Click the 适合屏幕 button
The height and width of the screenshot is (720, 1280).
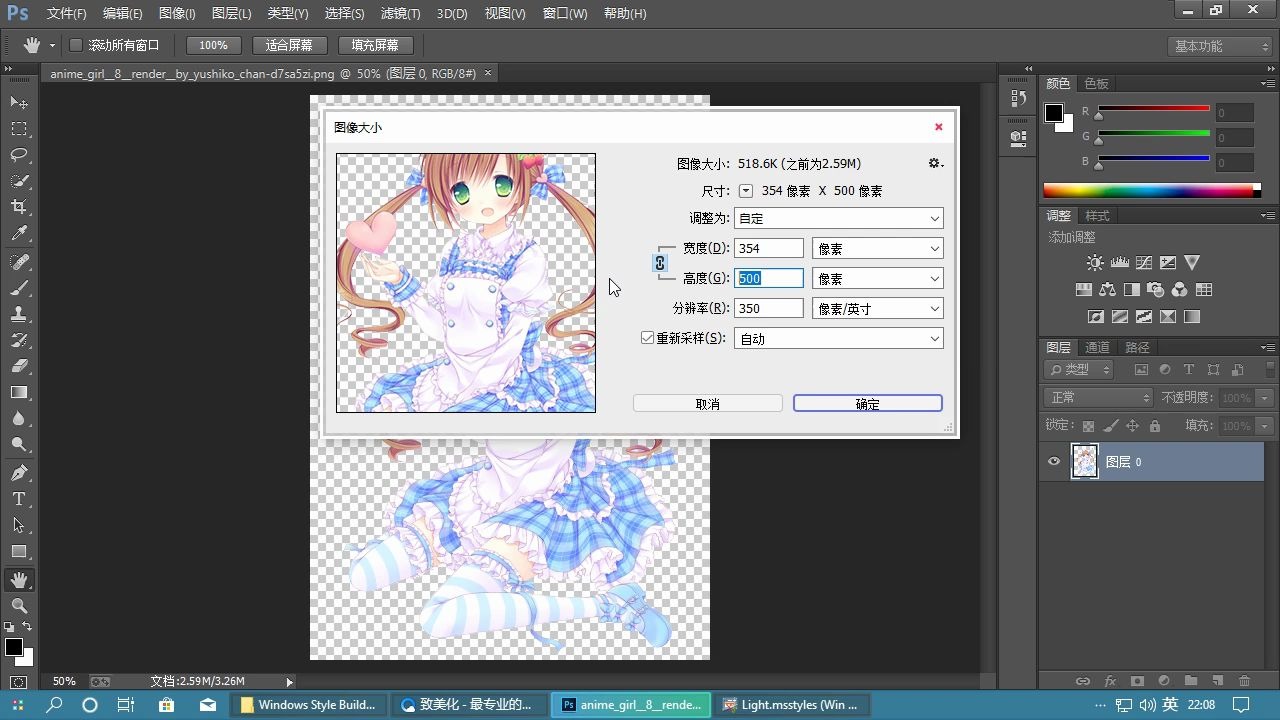click(x=289, y=45)
